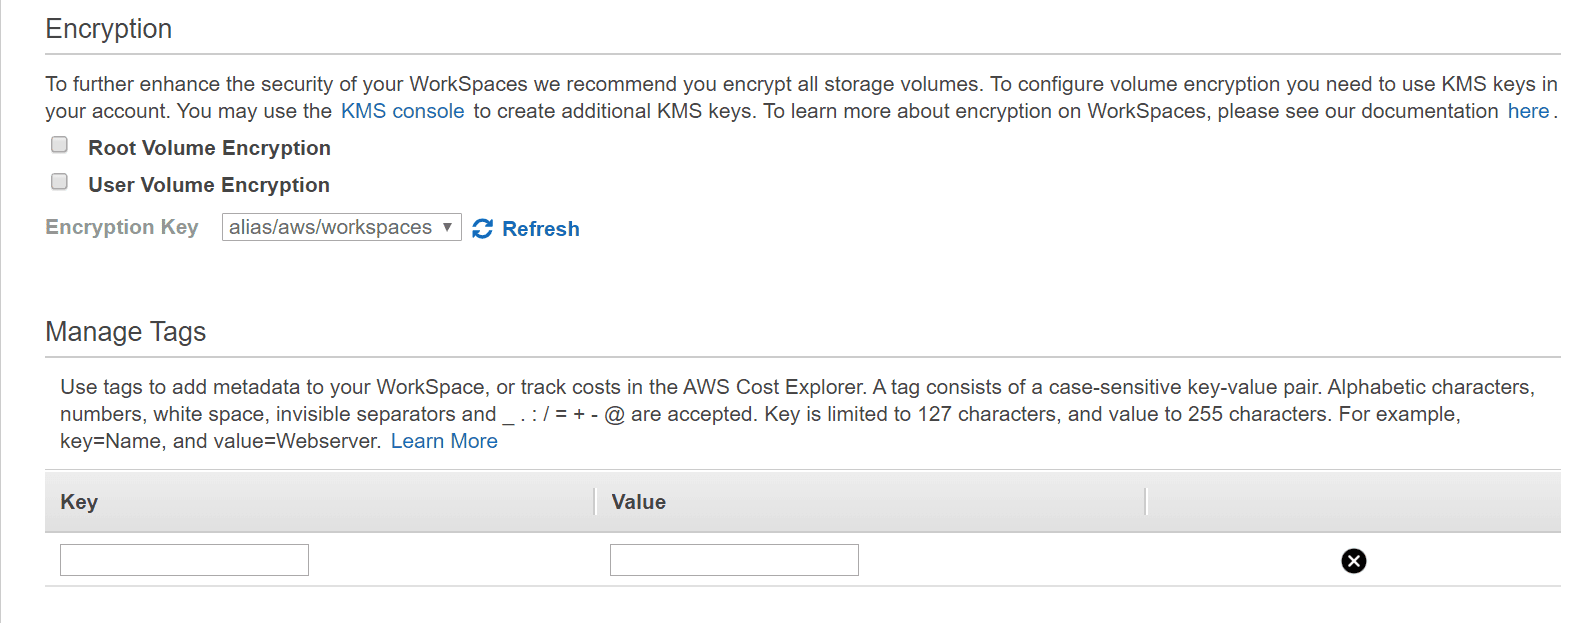This screenshot has width=1571, height=623.
Task: Open the KMS console link
Action: pyautogui.click(x=402, y=111)
